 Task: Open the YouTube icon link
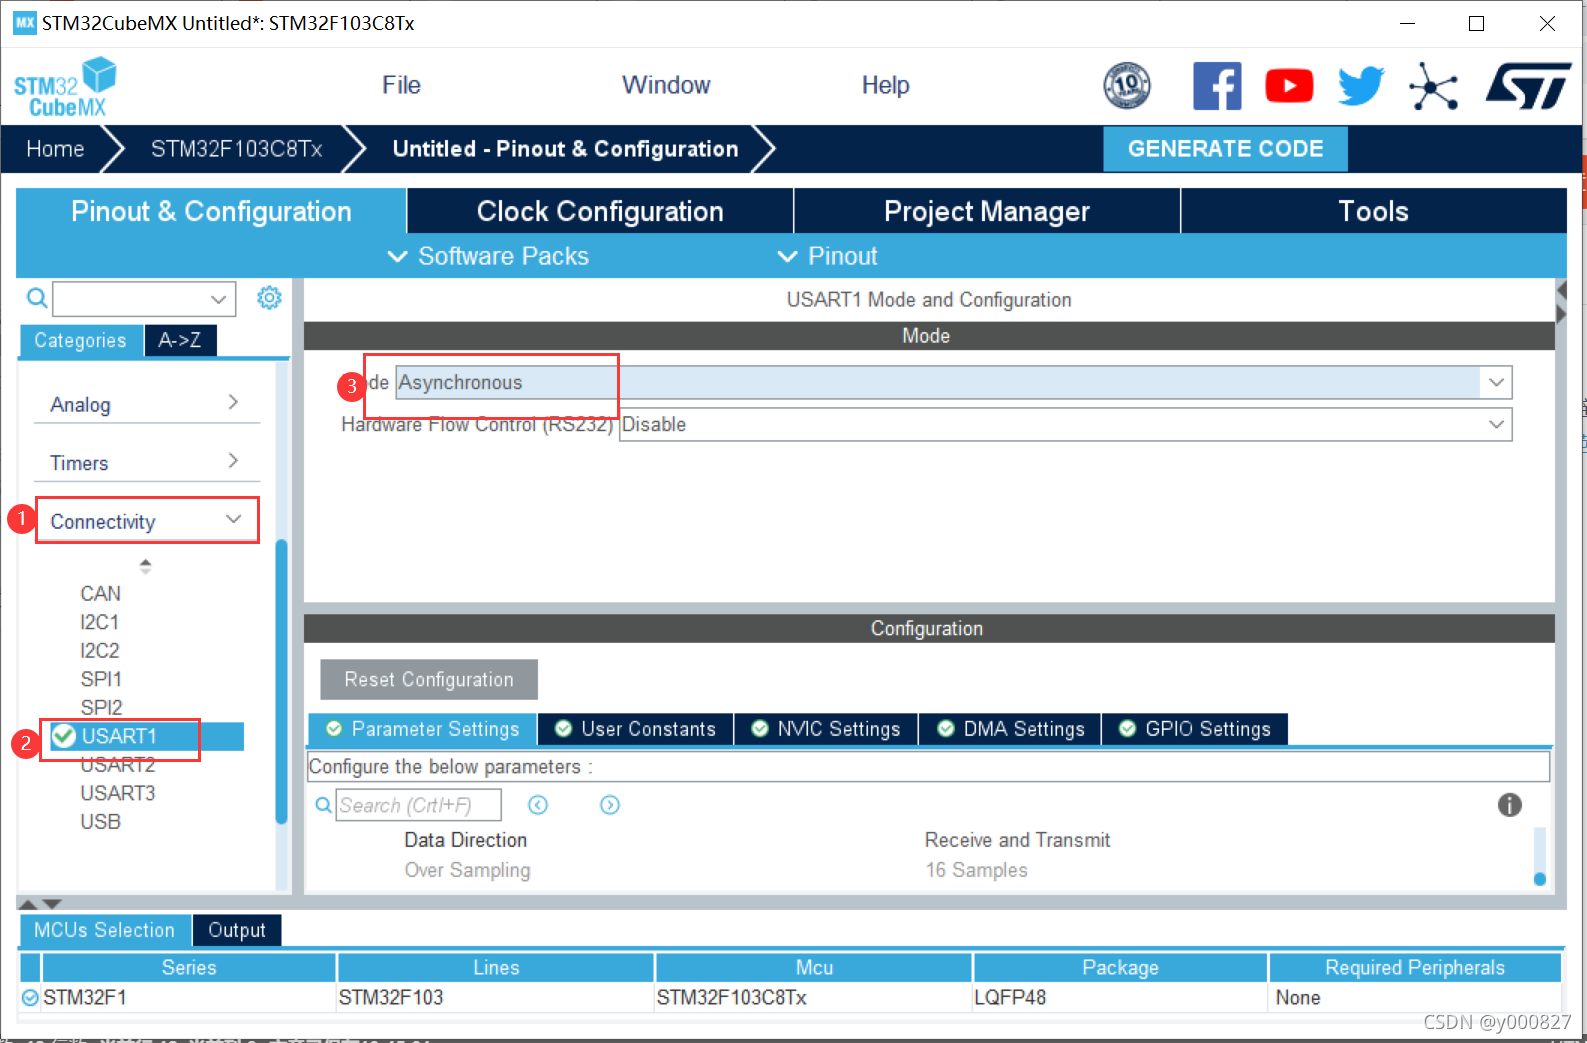(x=1289, y=86)
